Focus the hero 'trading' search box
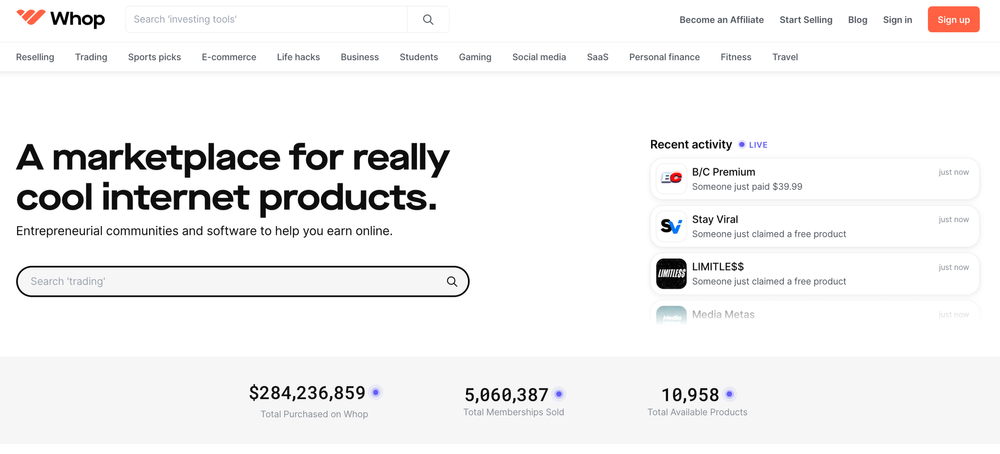The image size is (1000, 454). click(x=230, y=282)
